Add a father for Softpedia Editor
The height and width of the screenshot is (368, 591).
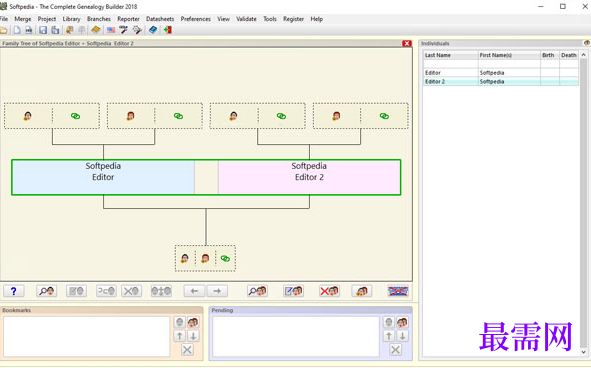28,116
